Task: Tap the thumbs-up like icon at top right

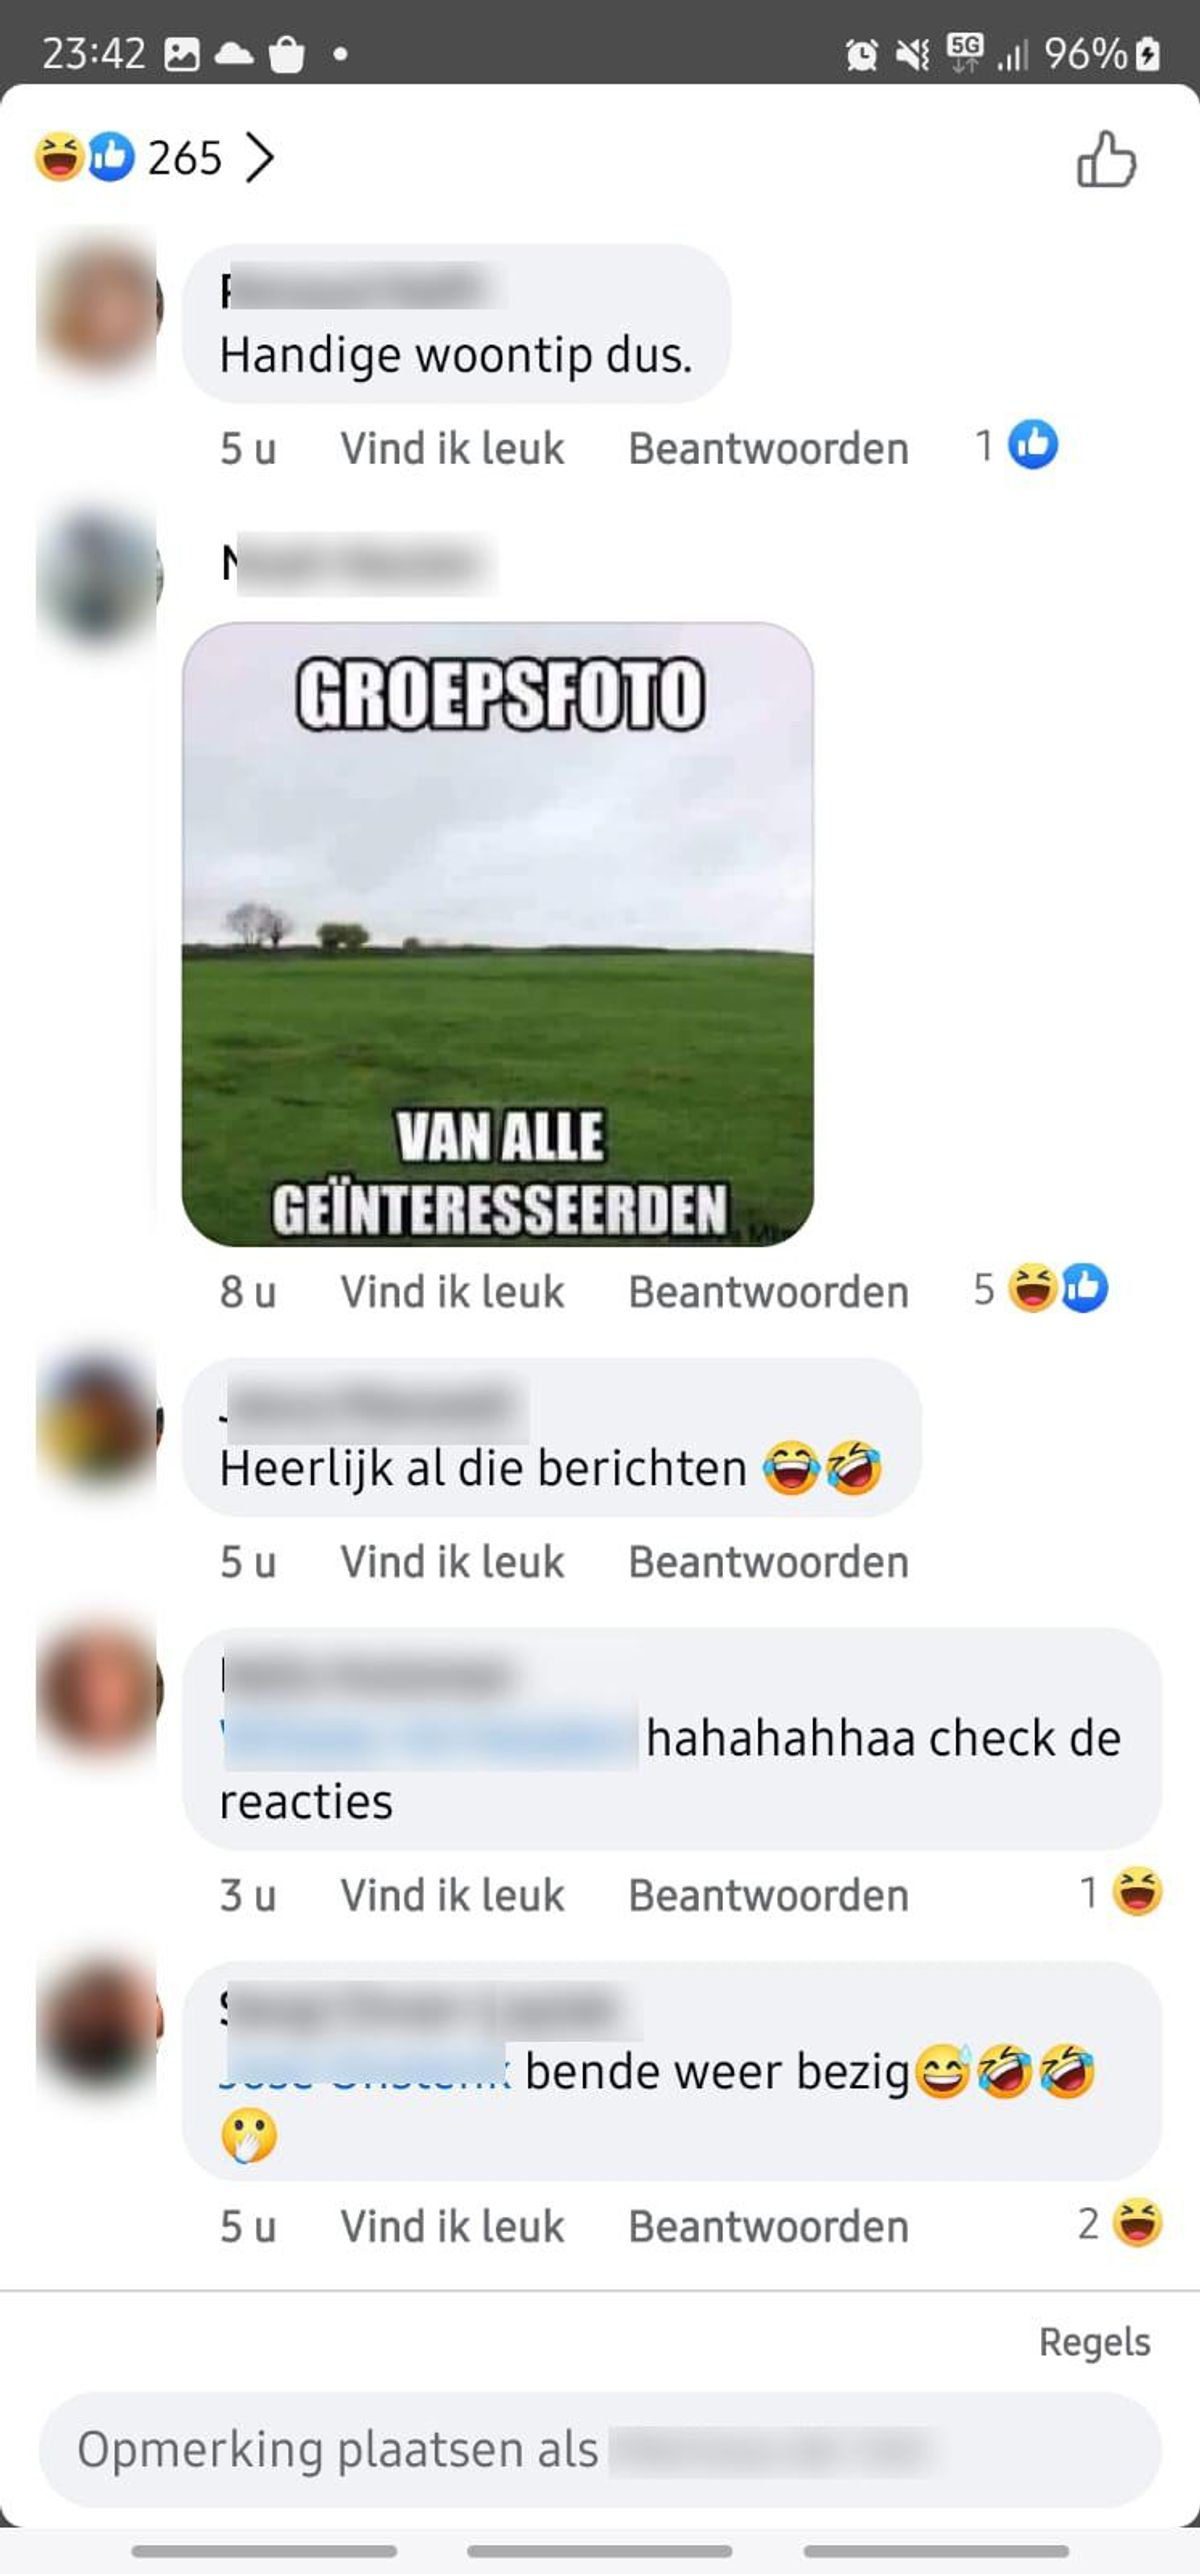Action: coord(1106,159)
